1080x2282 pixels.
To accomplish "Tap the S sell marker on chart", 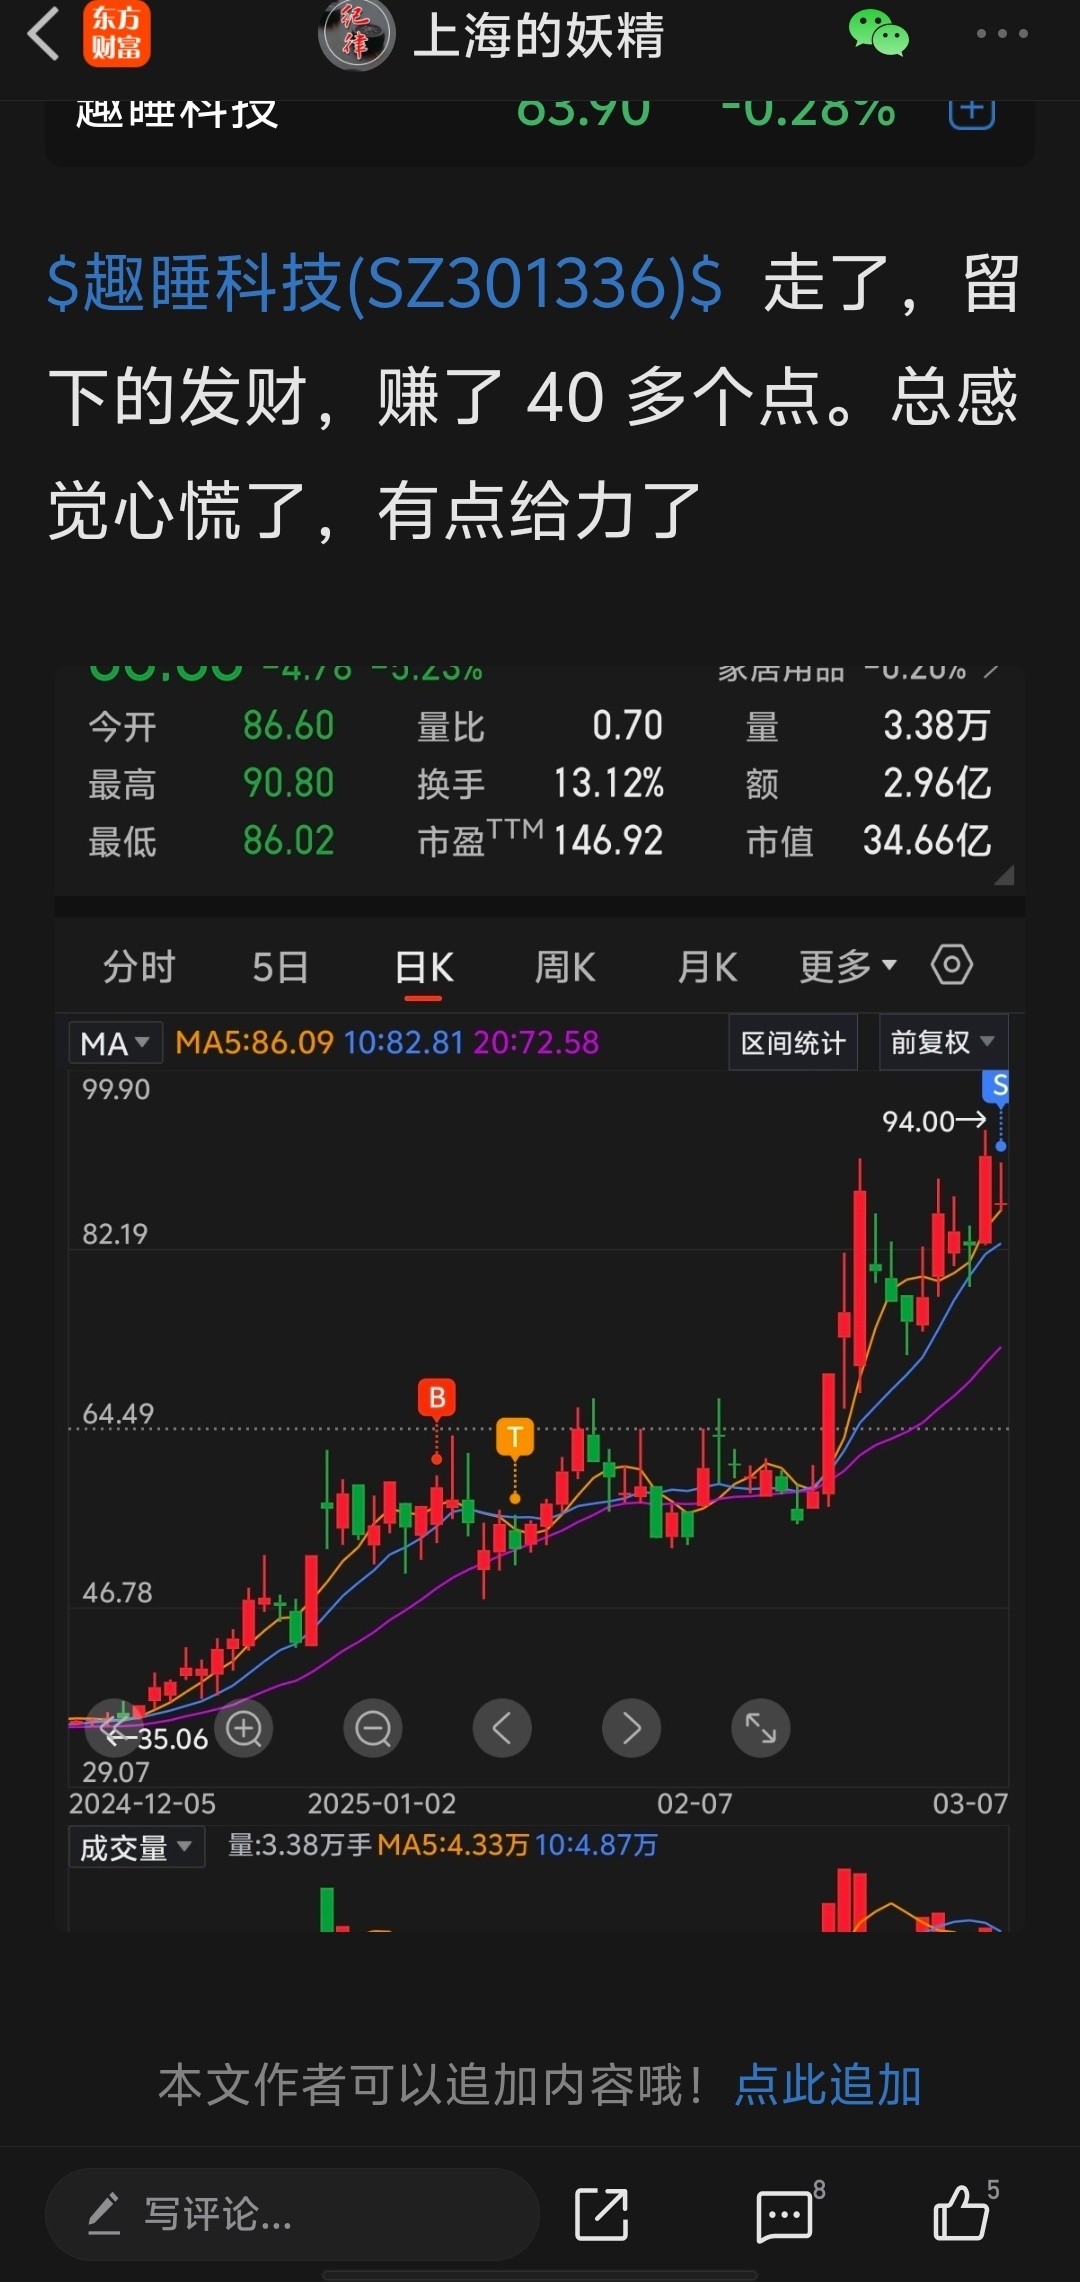I will (997, 1086).
